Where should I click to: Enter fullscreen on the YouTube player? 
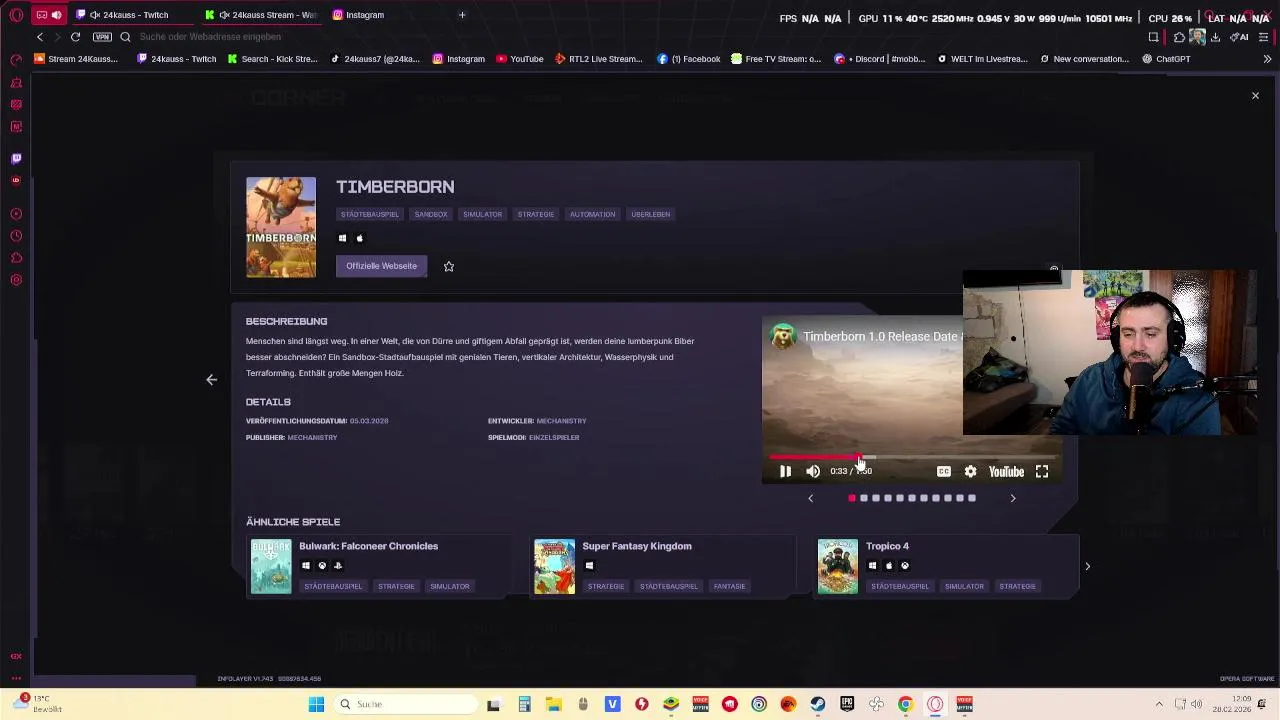[x=1042, y=471]
